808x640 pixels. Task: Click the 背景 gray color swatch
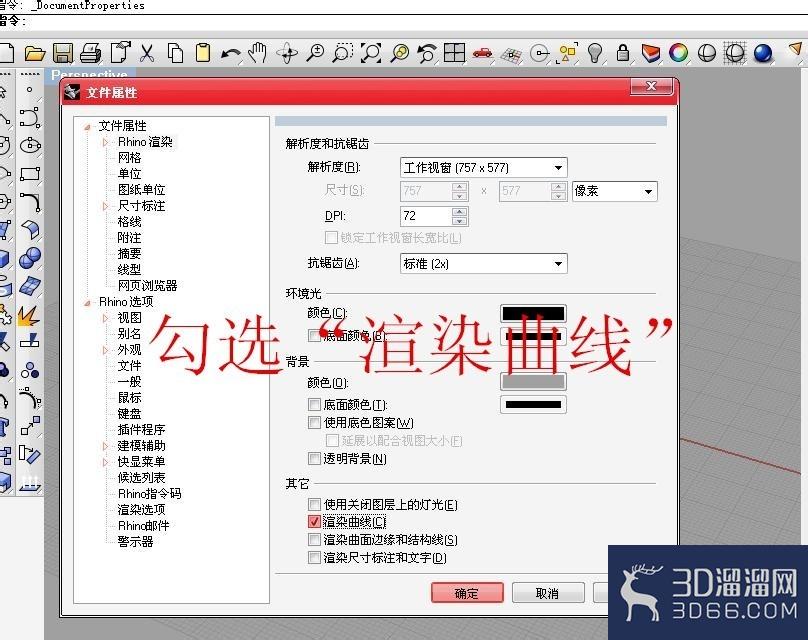533,382
